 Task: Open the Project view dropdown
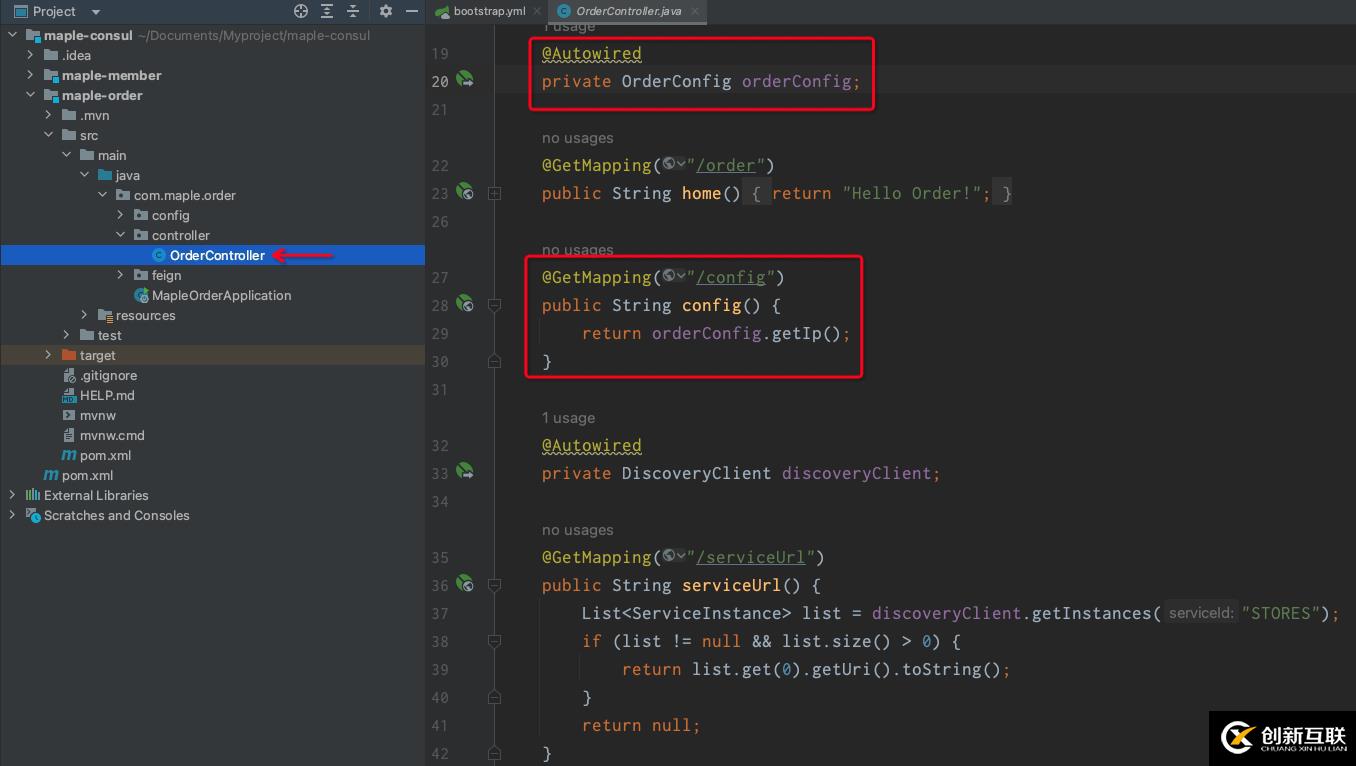tap(96, 12)
